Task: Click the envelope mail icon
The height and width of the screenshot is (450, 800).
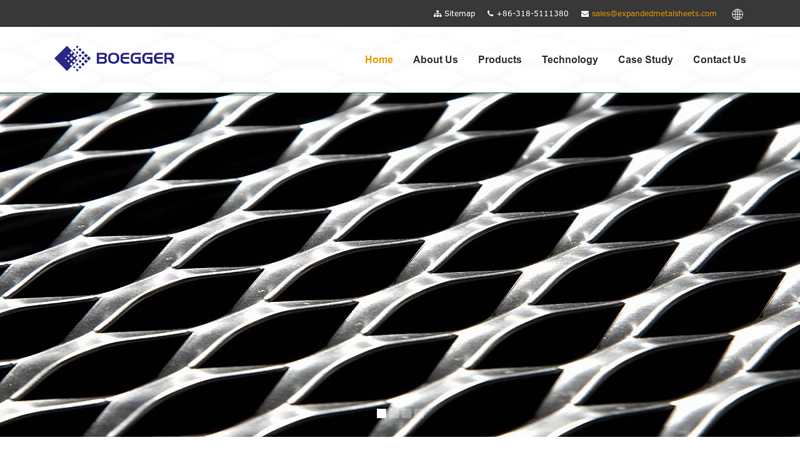Action: click(585, 14)
